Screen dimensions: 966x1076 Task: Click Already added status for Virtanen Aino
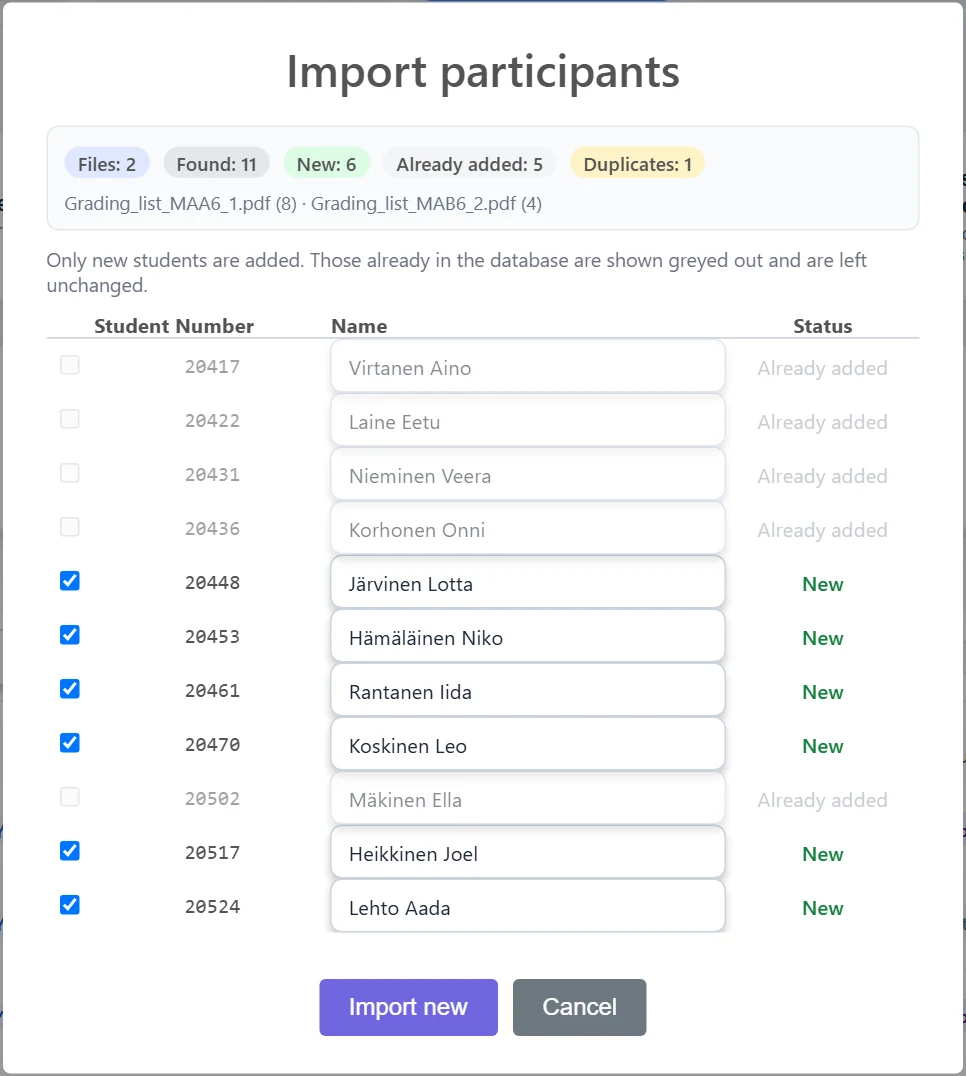(823, 369)
